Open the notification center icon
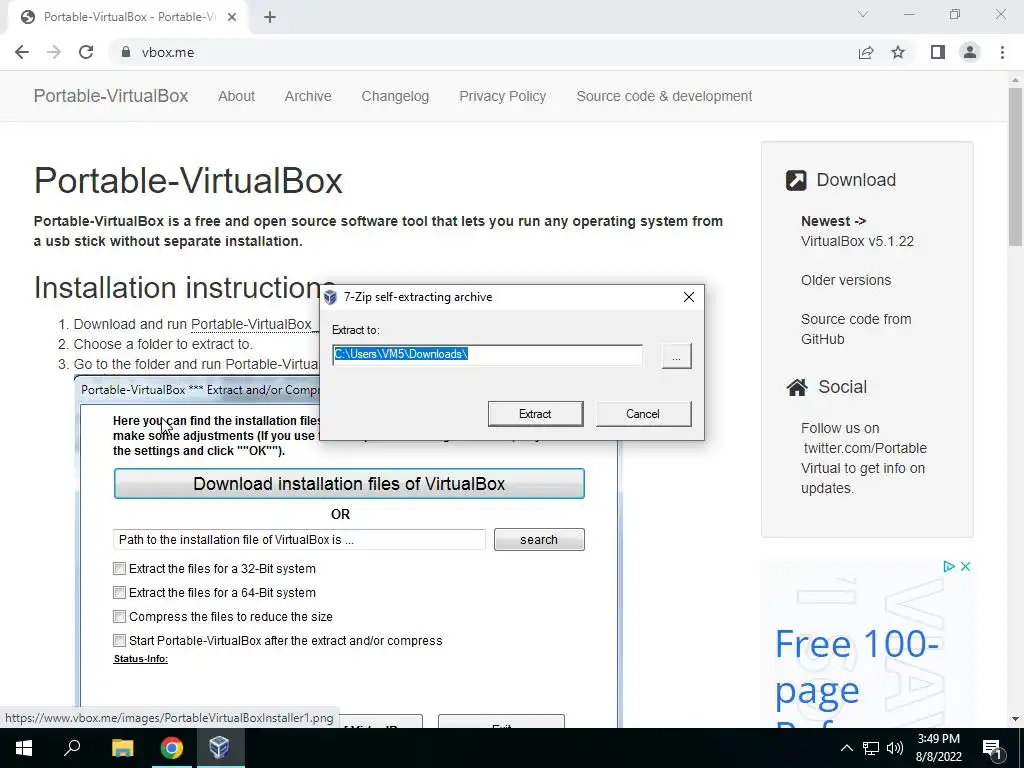This screenshot has width=1024, height=768. click(992, 748)
